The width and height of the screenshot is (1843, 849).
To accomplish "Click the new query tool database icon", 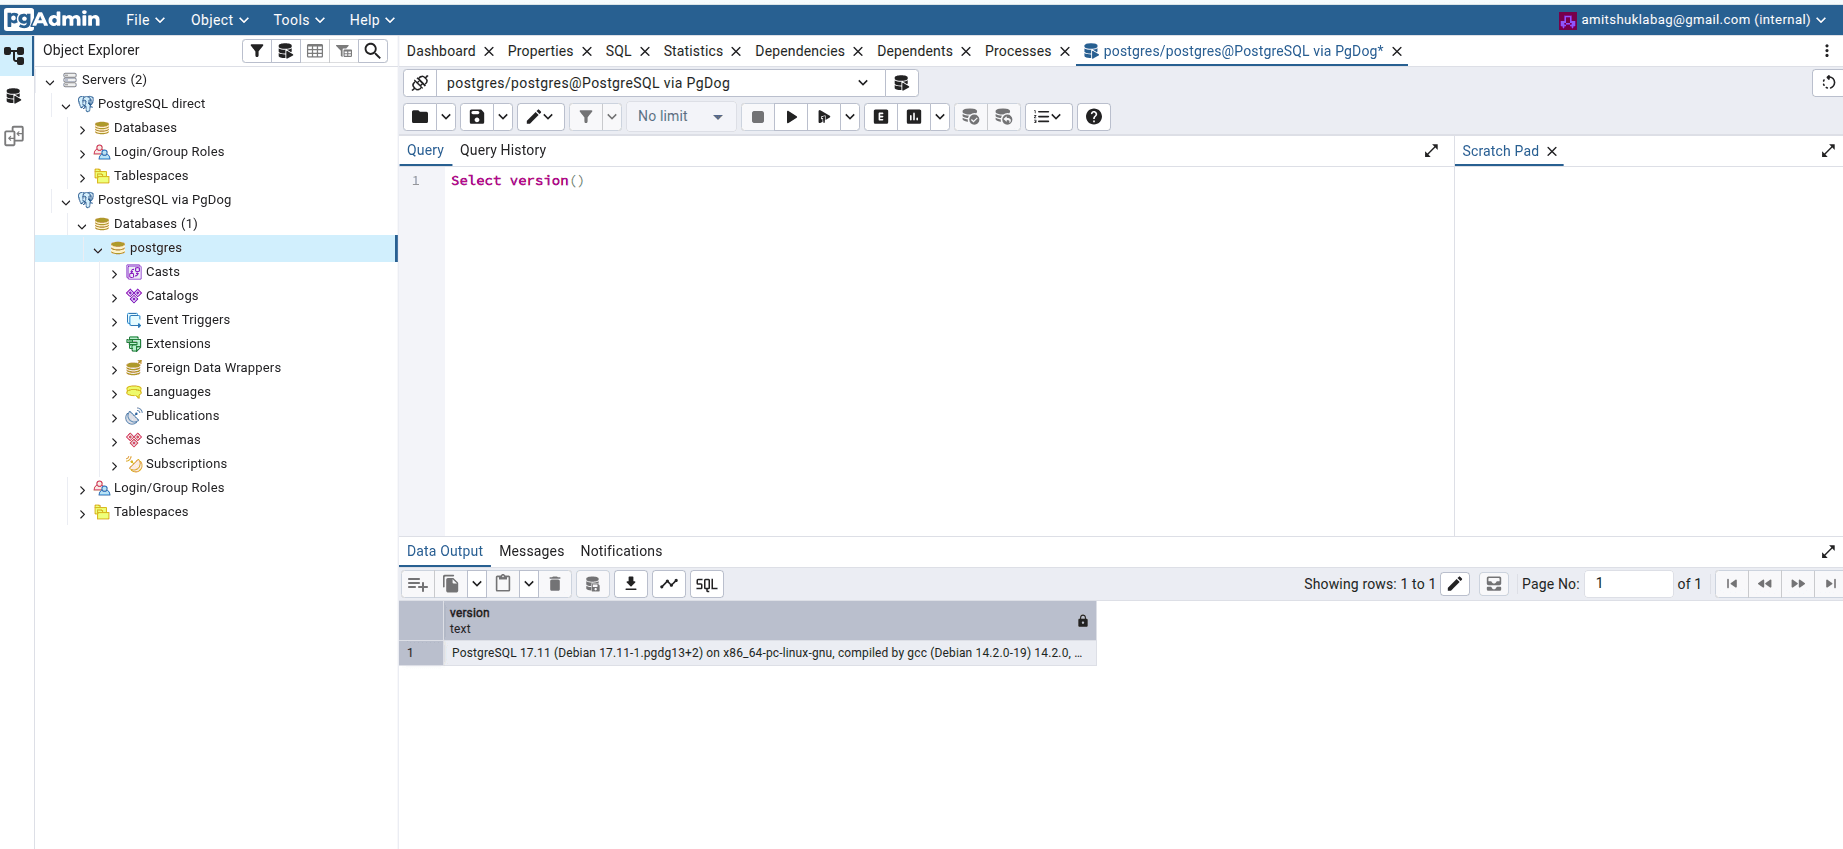I will click(901, 83).
